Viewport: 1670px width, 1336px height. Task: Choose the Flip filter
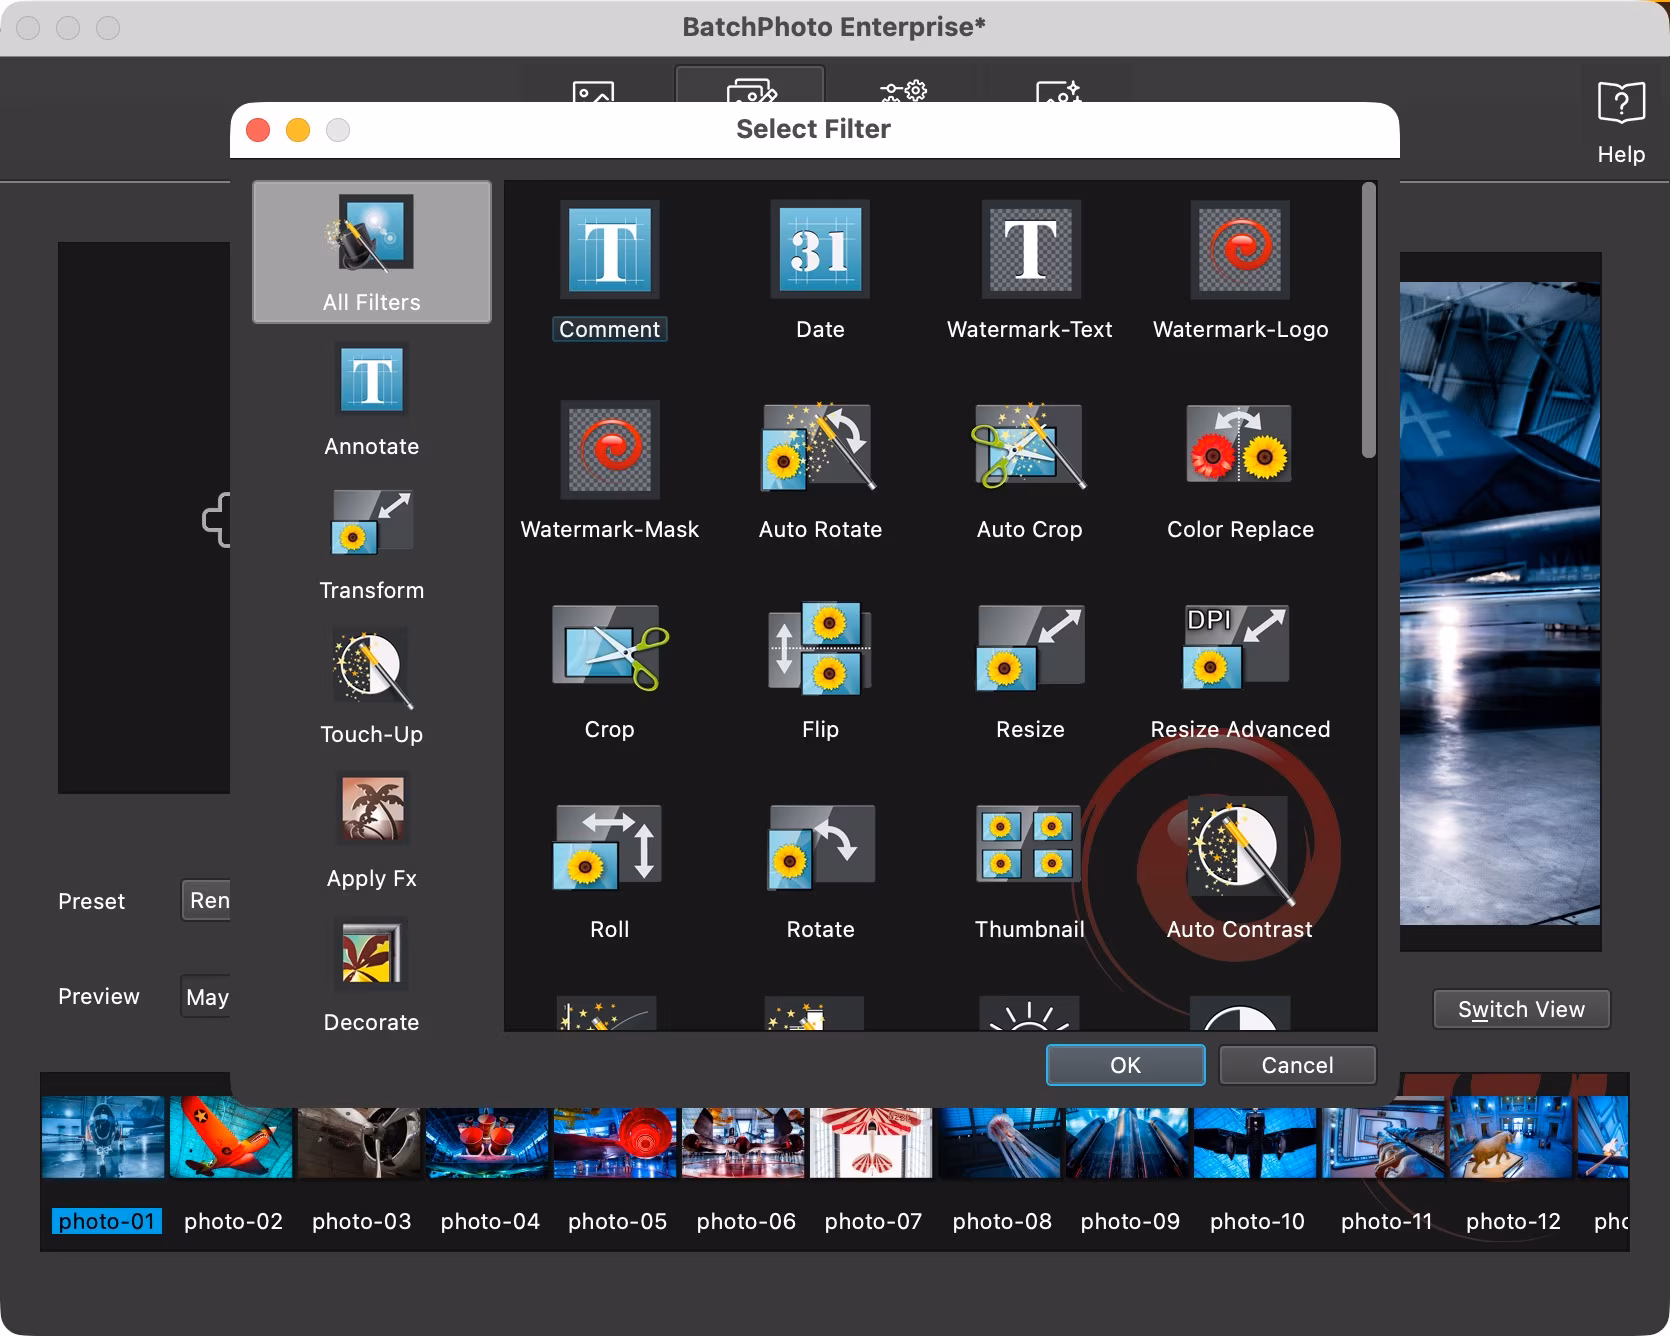tap(820, 648)
